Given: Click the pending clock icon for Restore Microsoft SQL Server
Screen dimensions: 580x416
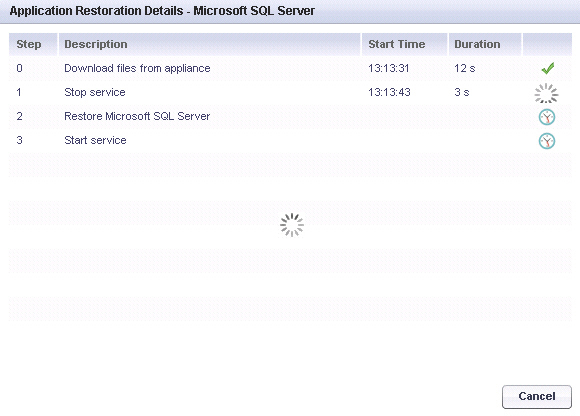Looking at the screenshot, I should click(547, 117).
